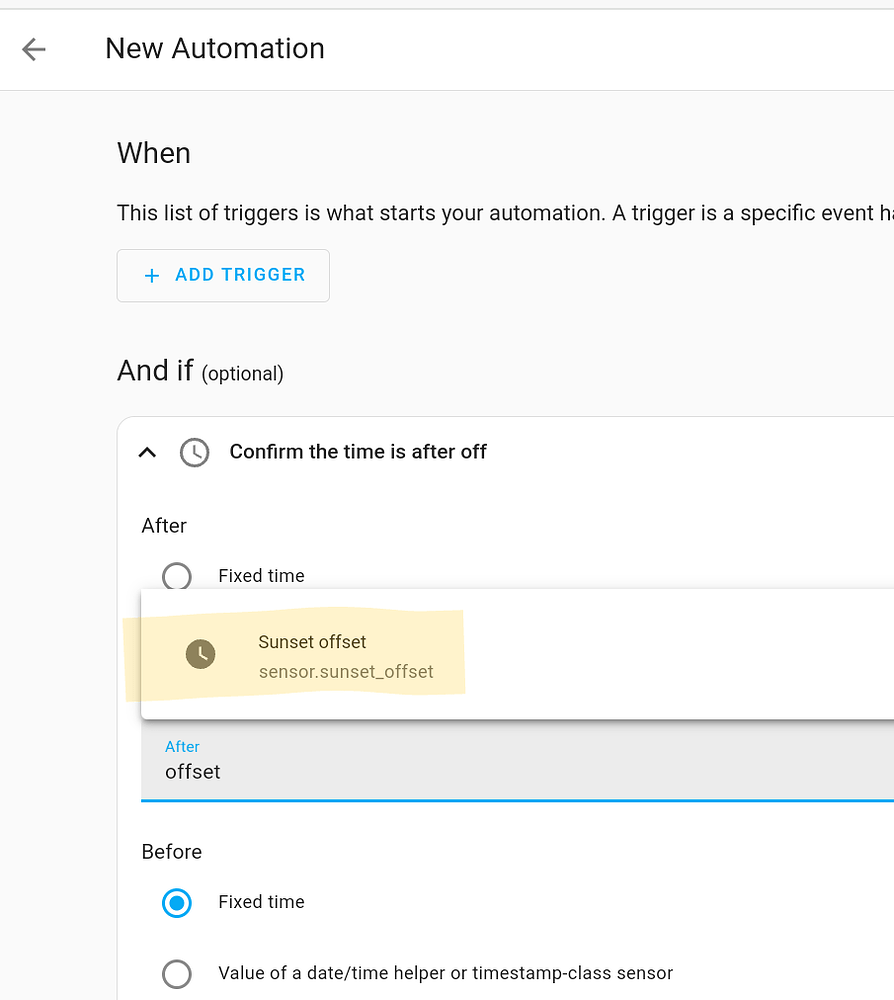Choose the Sunset offset entity suggestion

(x=517, y=655)
